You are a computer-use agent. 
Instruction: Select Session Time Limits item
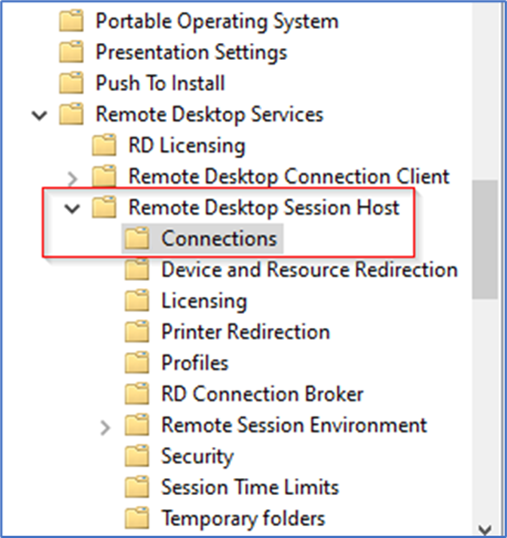(250, 487)
